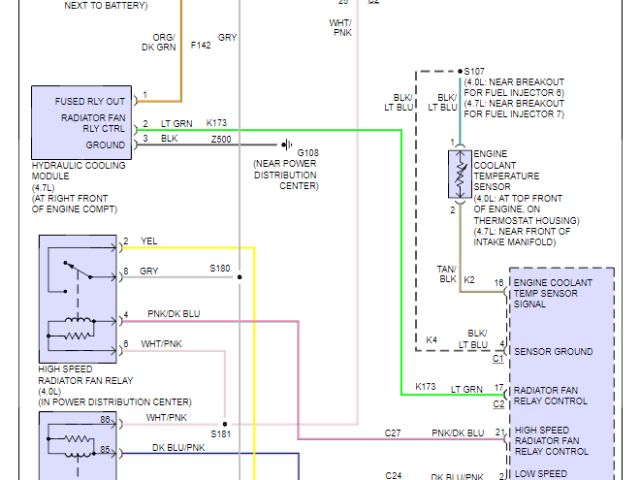The height and width of the screenshot is (480, 640).
Task: Click the S180 splice dot
Action: pyautogui.click(x=238, y=274)
